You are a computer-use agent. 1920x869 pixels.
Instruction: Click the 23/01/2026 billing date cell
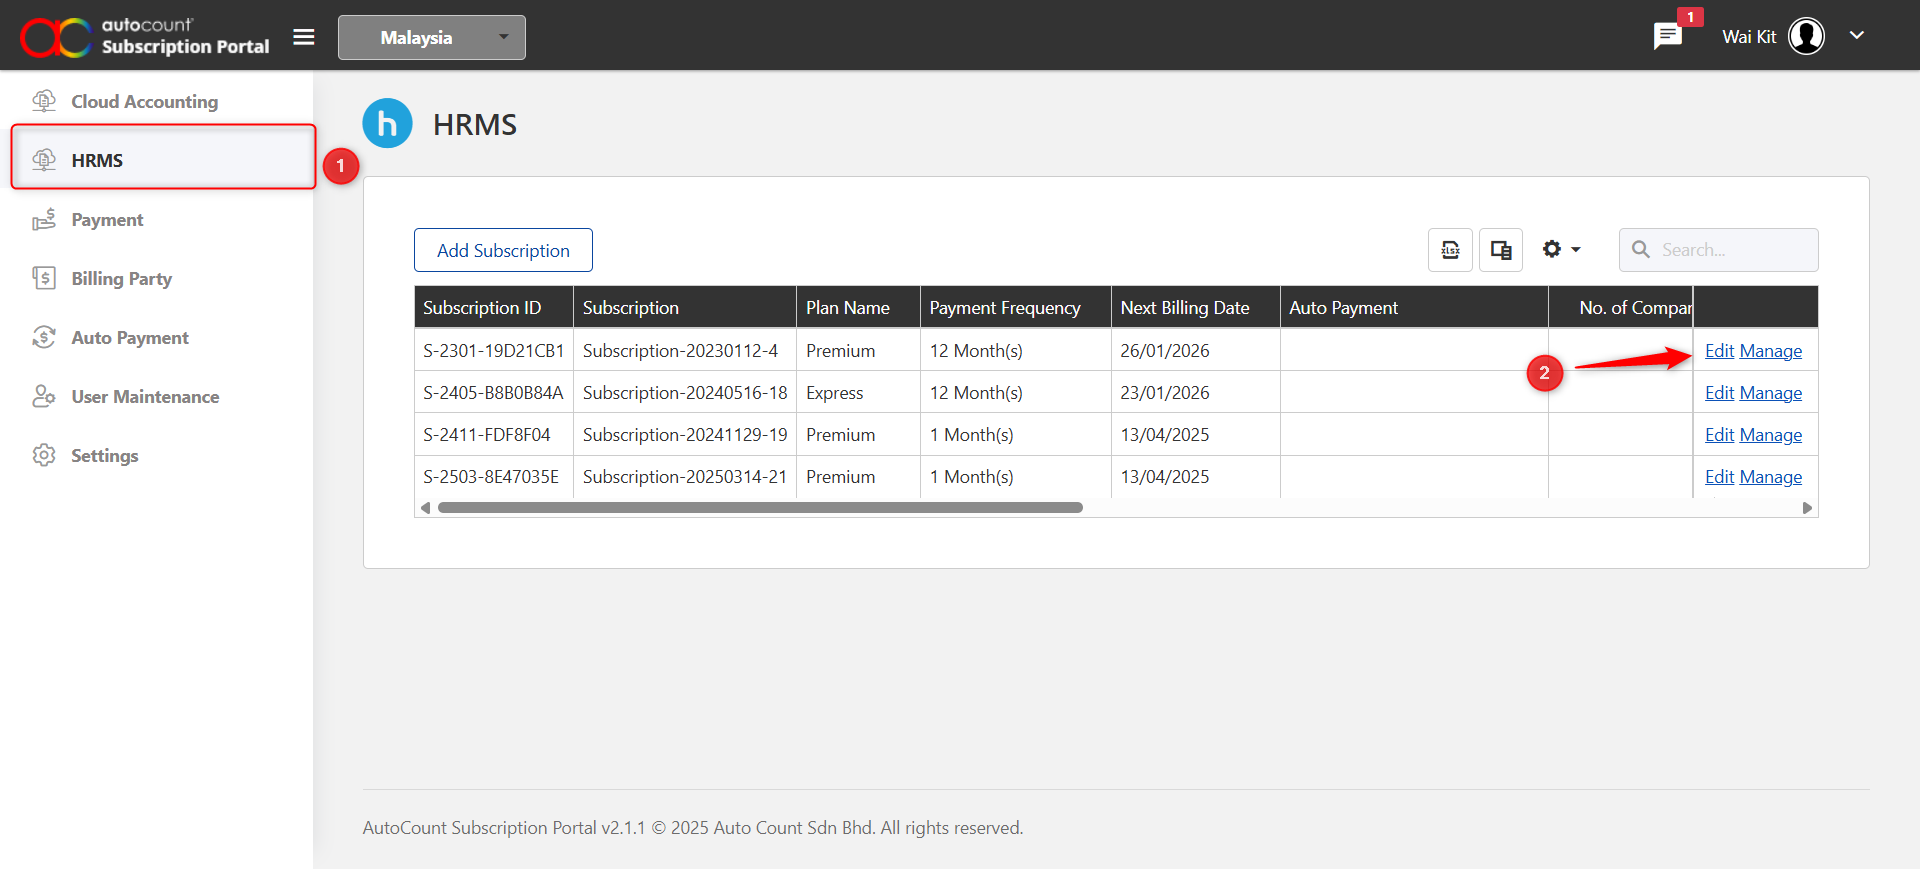pyautogui.click(x=1195, y=393)
